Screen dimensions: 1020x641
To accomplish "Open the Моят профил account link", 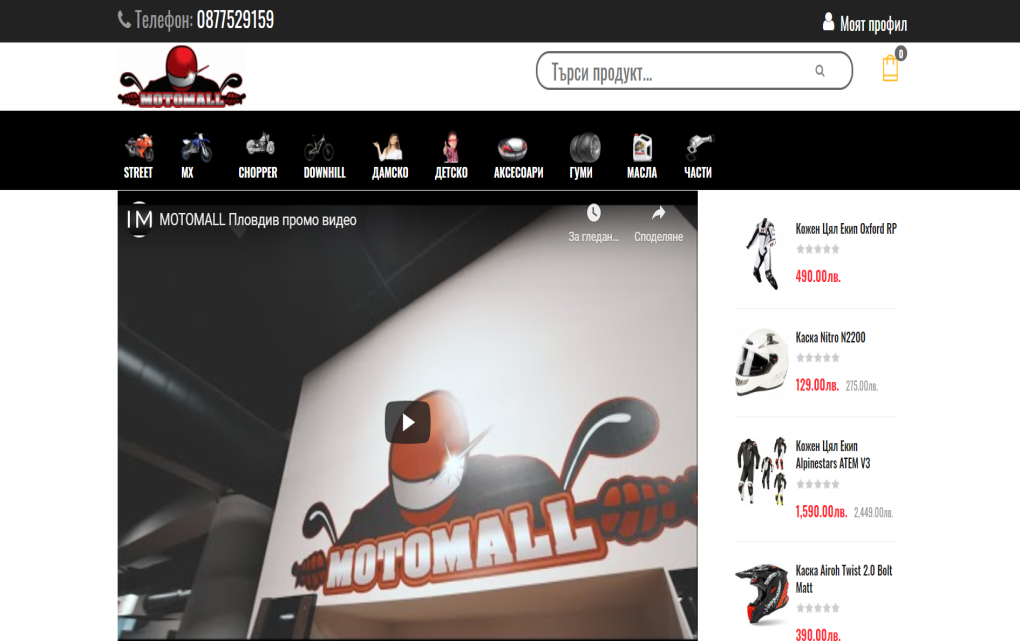I will pos(864,24).
